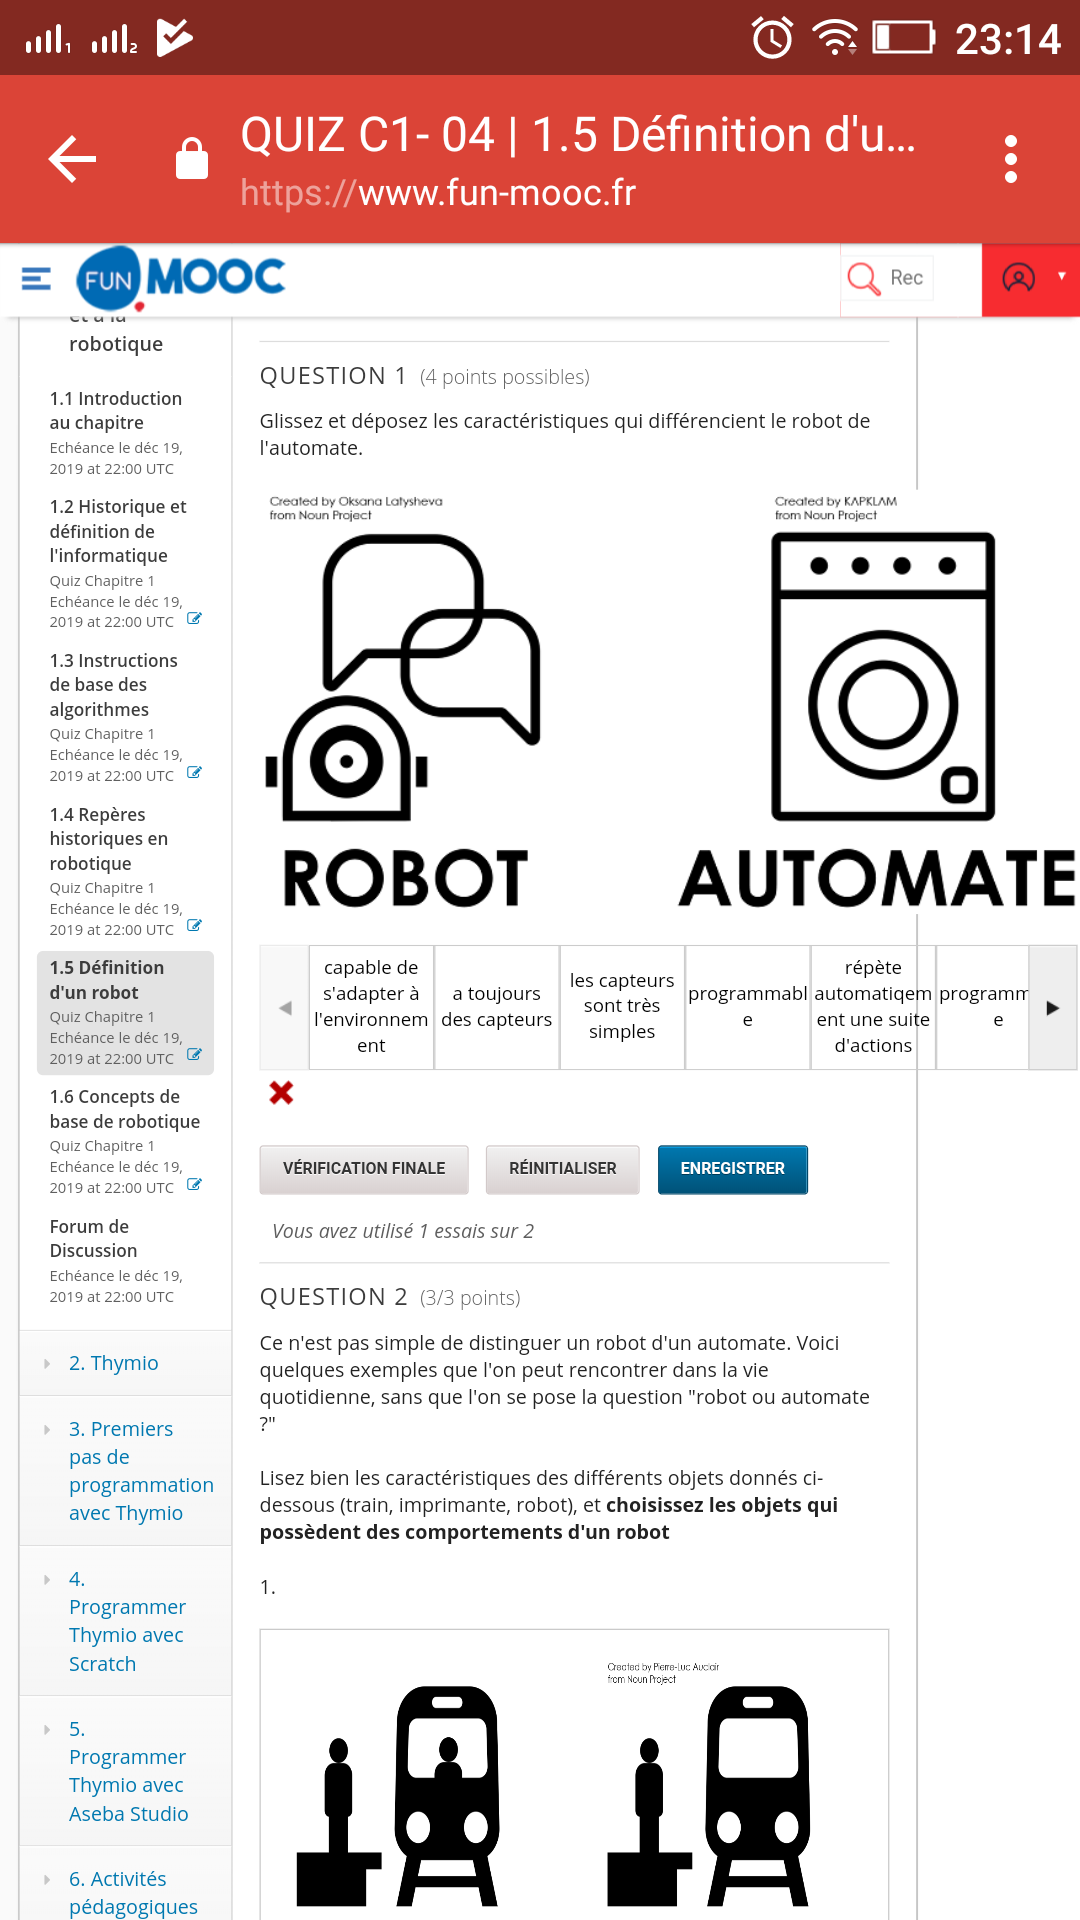Viewport: 1080px width, 1920px height.
Task: Tap the alarm clock status icon
Action: [772, 38]
